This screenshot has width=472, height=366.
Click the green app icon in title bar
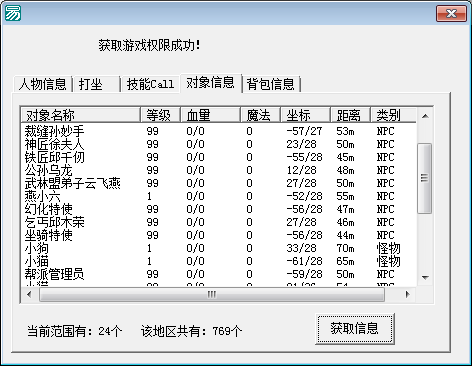point(13,13)
